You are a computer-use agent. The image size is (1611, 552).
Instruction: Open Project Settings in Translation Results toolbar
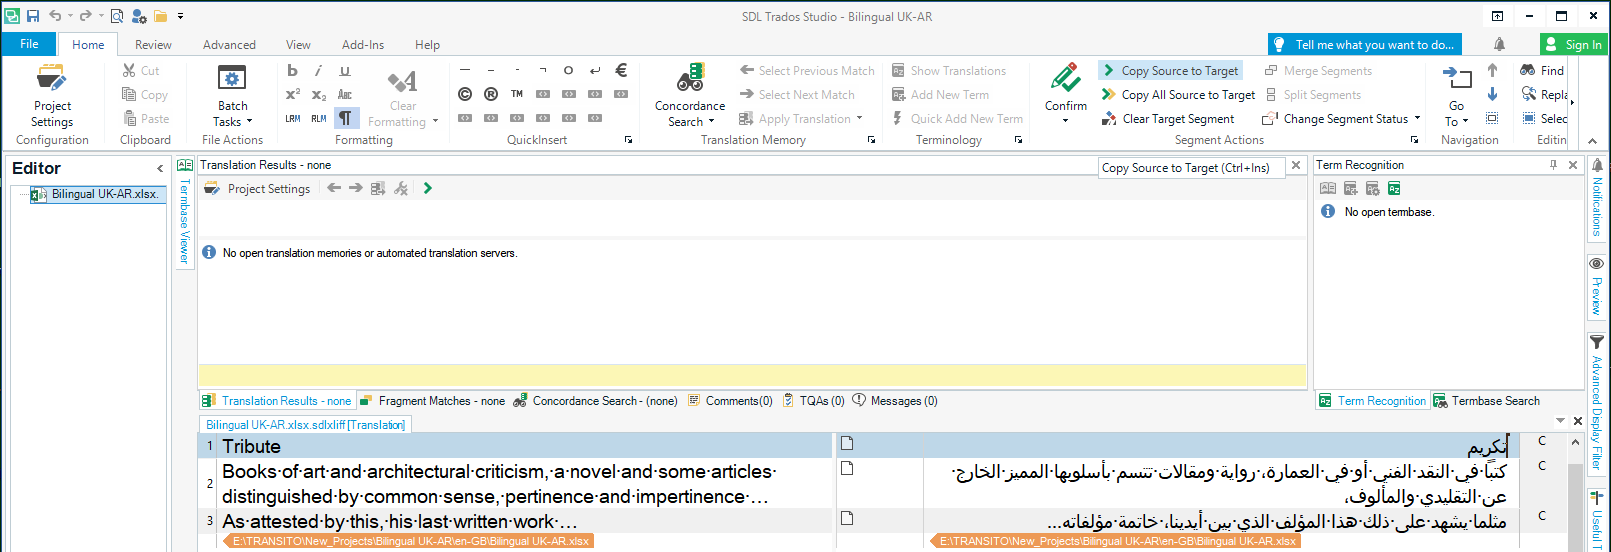click(x=258, y=188)
